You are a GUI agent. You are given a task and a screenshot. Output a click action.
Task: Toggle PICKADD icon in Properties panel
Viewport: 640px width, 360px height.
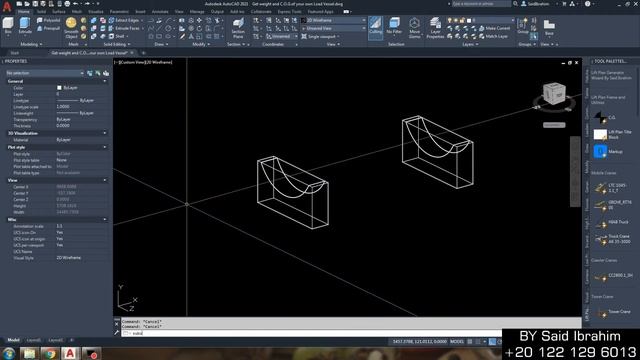pos(90,73)
